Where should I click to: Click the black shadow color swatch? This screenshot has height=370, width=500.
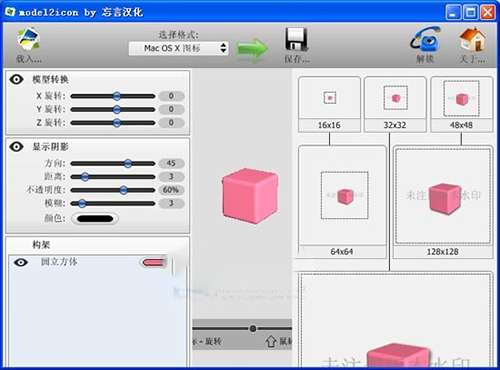(95, 219)
